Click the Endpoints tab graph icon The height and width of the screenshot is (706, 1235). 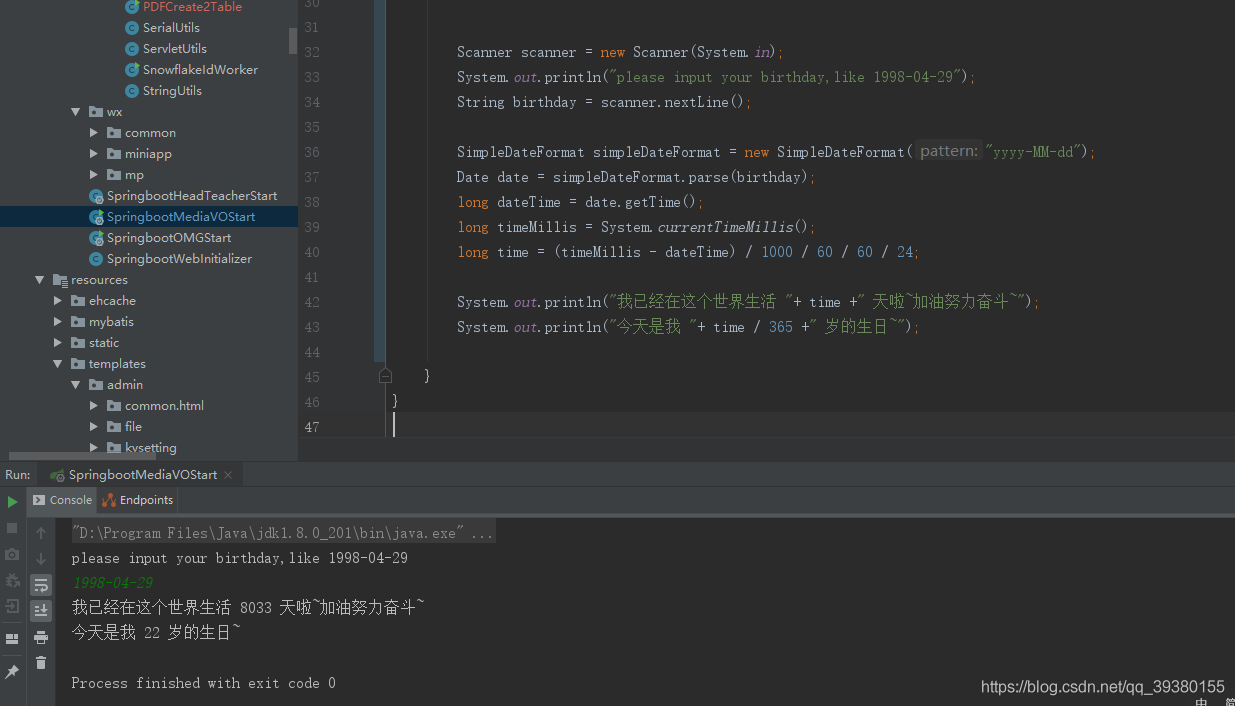click(109, 500)
